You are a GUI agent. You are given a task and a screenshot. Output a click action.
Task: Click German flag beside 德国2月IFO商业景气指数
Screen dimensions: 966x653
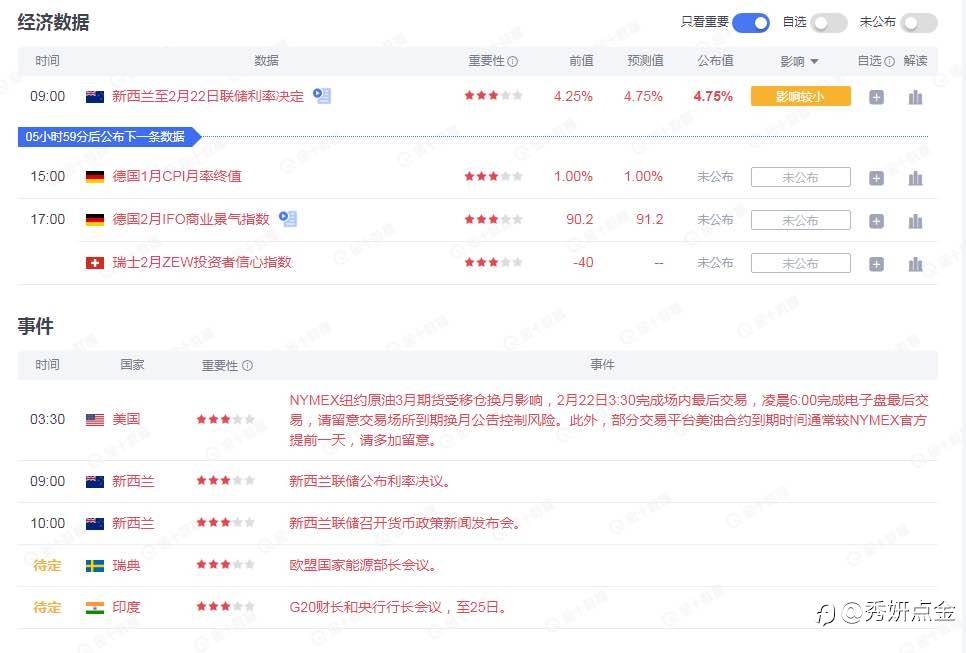click(94, 220)
